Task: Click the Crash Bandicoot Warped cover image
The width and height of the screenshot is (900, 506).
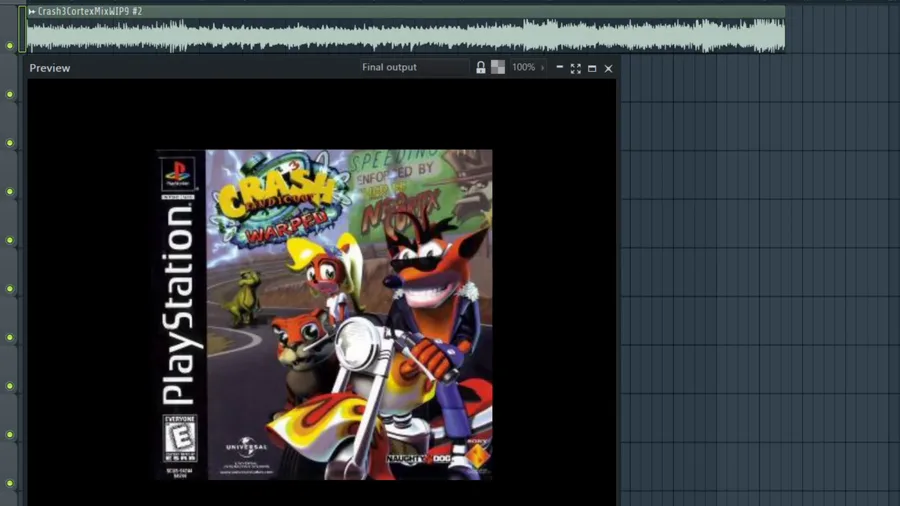Action: [324, 314]
